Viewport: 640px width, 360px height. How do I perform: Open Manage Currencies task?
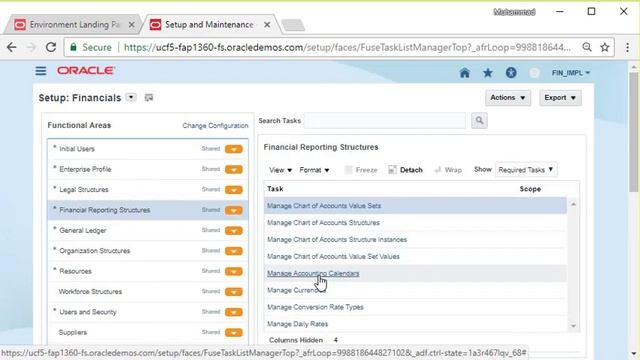coord(296,290)
